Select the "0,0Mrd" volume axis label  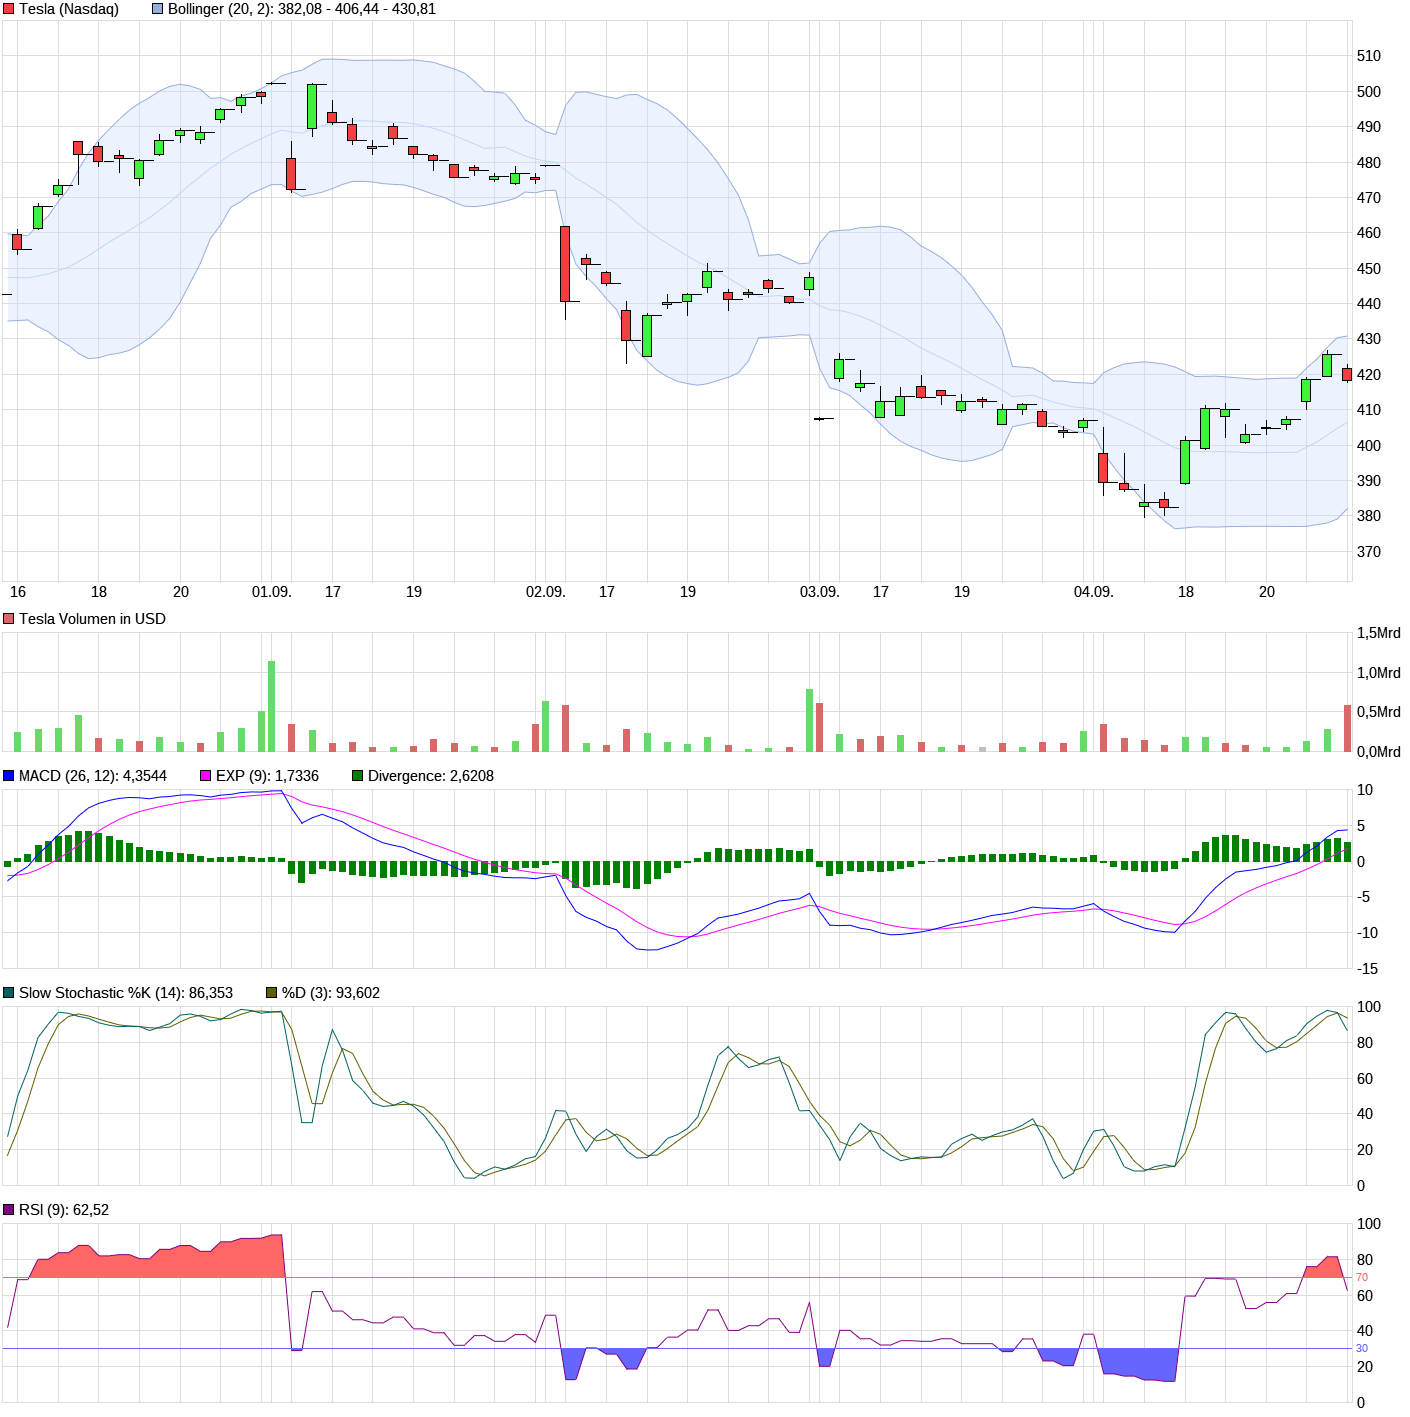tap(1379, 752)
